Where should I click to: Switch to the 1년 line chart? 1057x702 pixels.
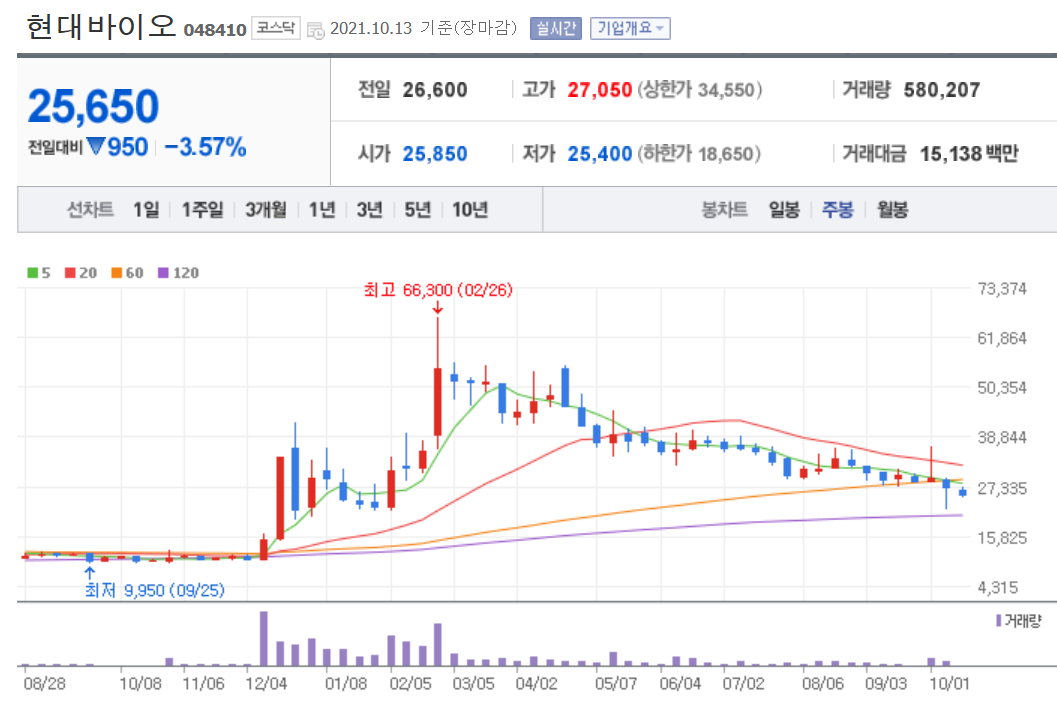(x=322, y=210)
